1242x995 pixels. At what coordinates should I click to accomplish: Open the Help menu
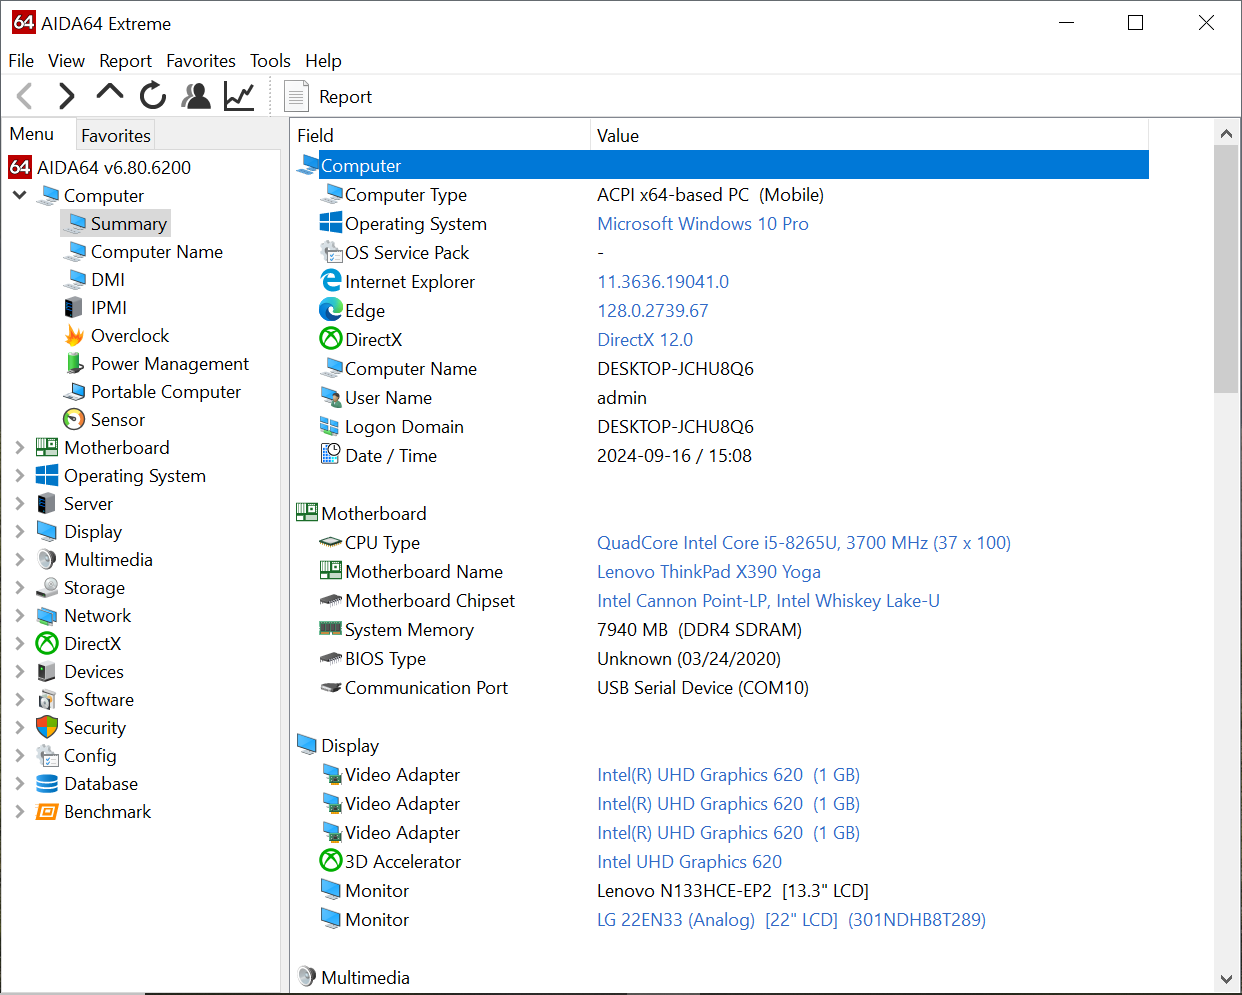point(323,61)
